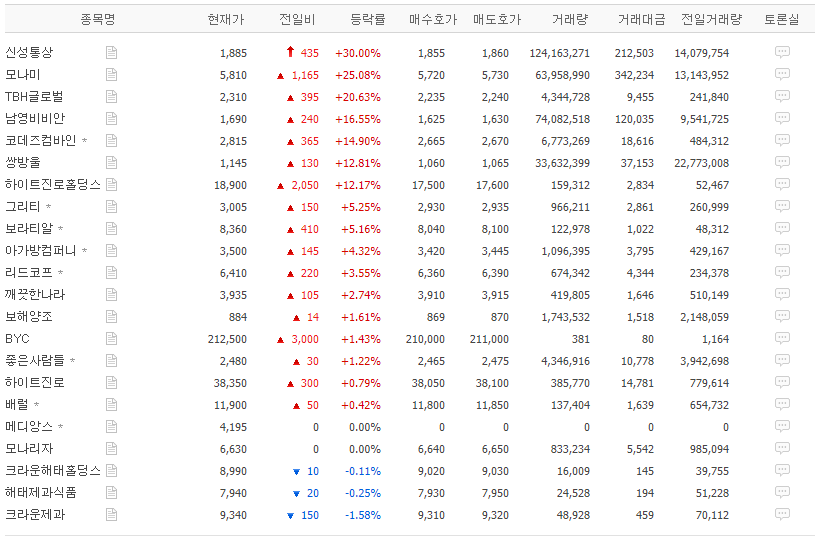Image resolution: width=821 pixels, height=541 pixels.
Task: Open the 신성통상 stock link
Action: pyautogui.click(x=29, y=52)
